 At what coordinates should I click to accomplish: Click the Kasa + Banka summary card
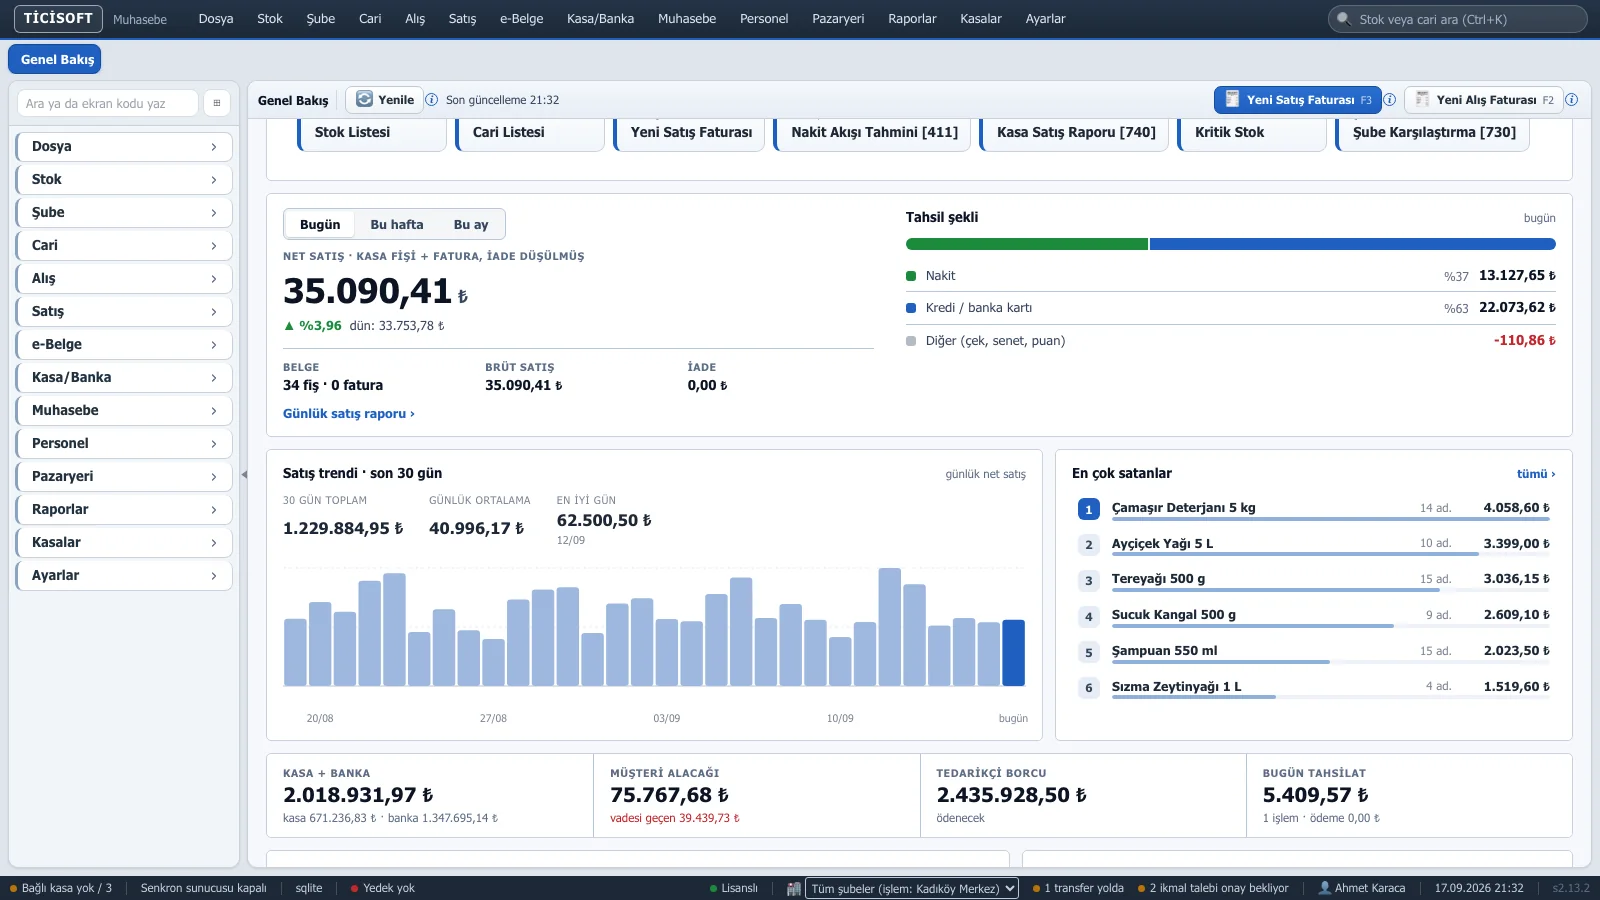pos(430,796)
